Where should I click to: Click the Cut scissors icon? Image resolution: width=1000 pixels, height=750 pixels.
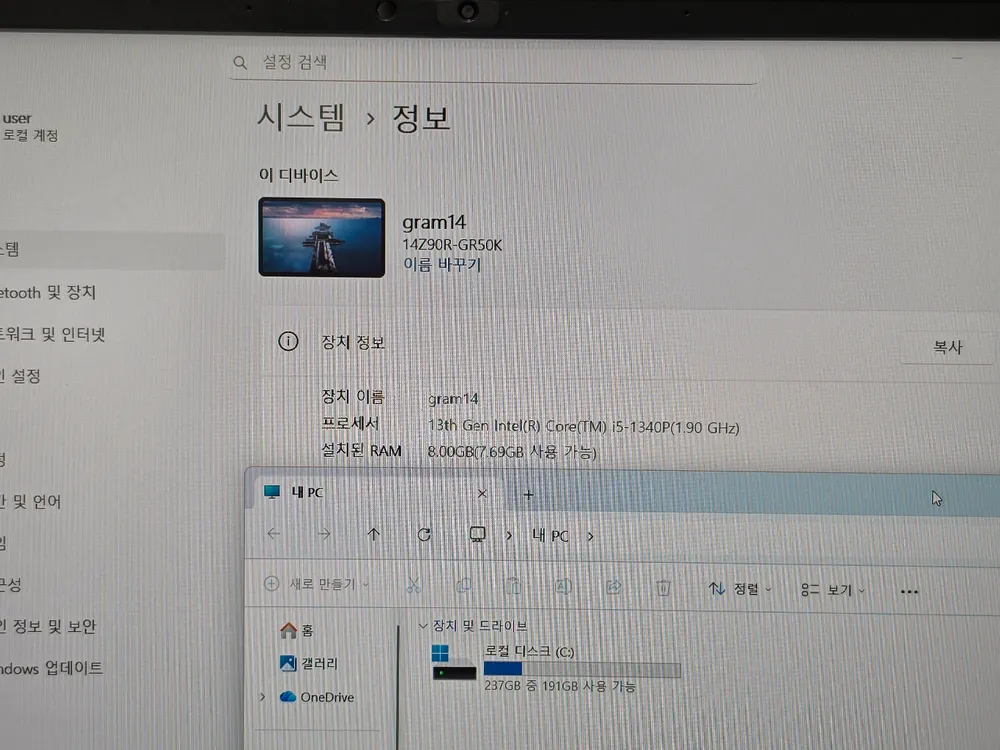(x=414, y=585)
